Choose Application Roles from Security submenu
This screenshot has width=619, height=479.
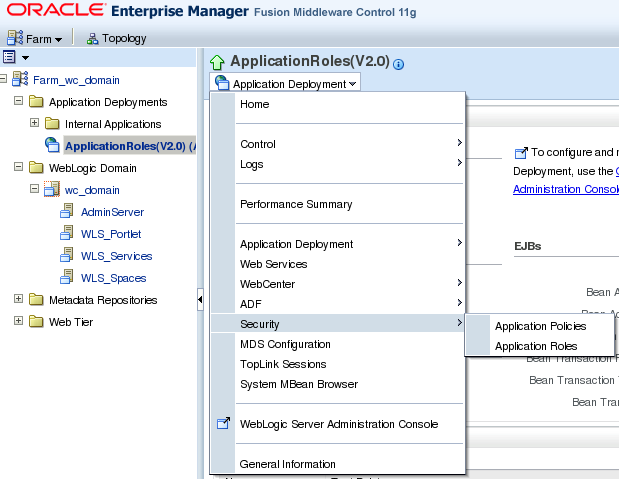(x=536, y=346)
